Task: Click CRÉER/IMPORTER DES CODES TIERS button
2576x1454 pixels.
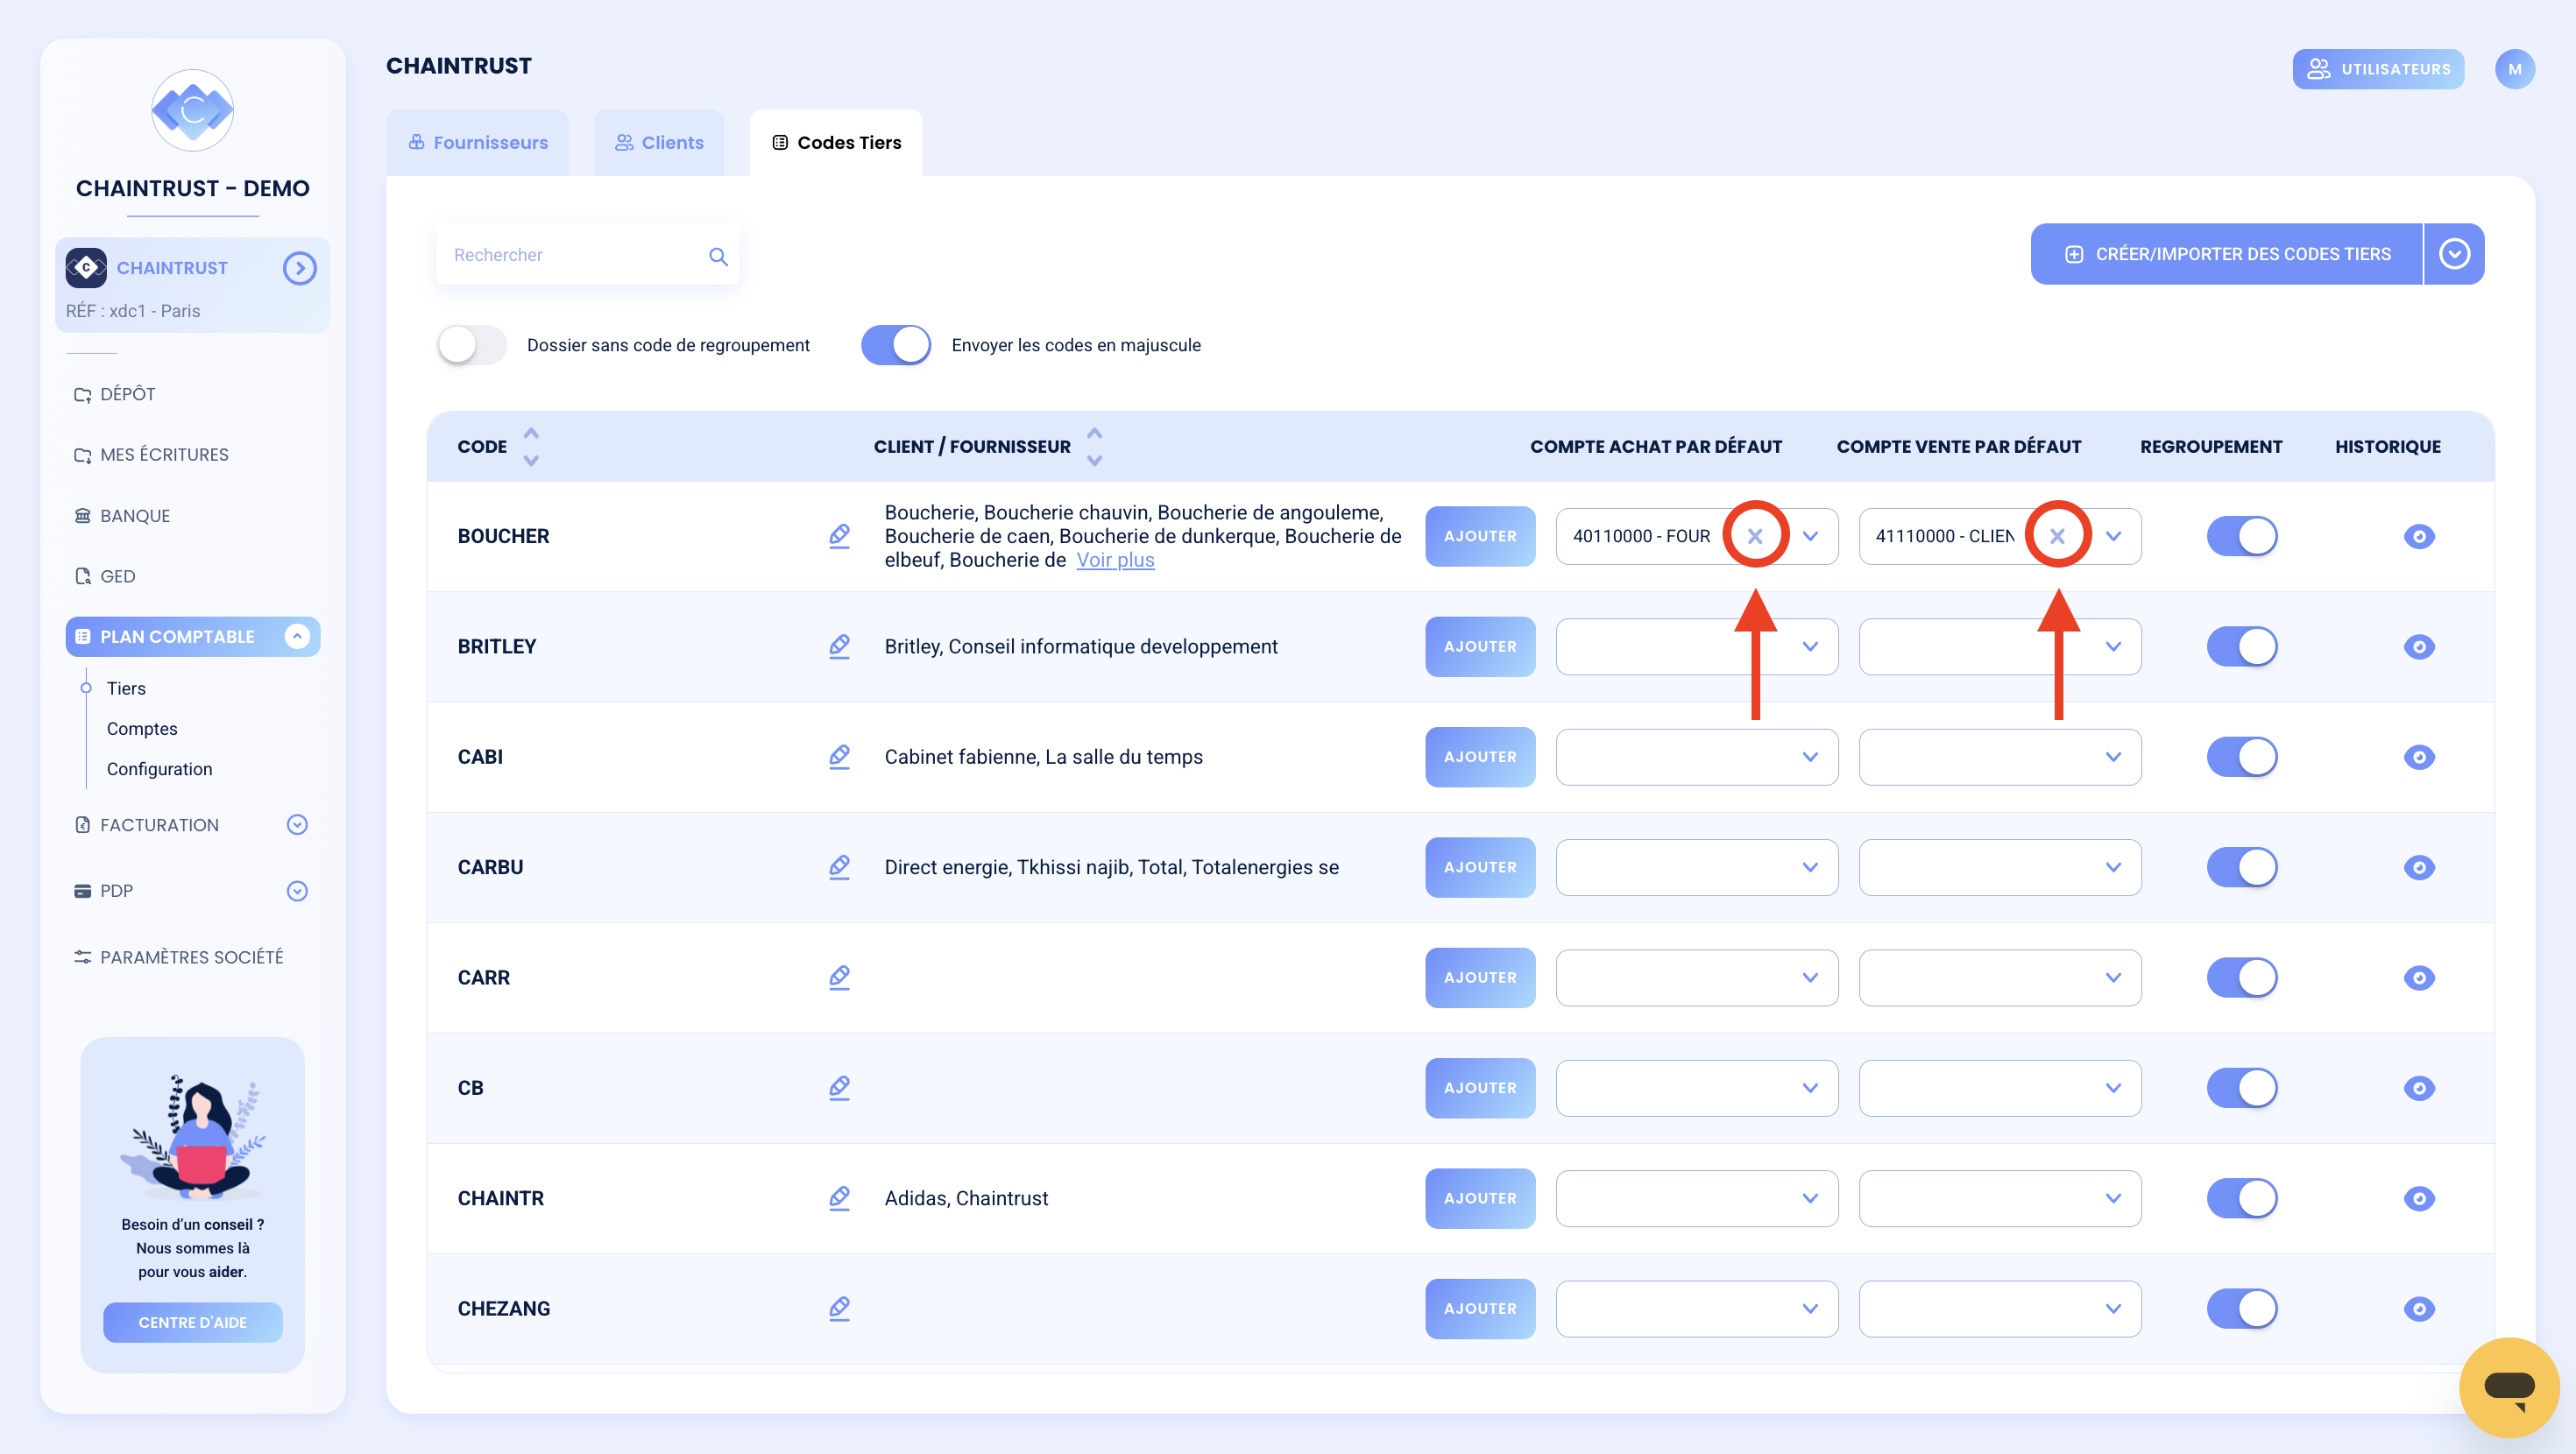Action: (x=2227, y=254)
